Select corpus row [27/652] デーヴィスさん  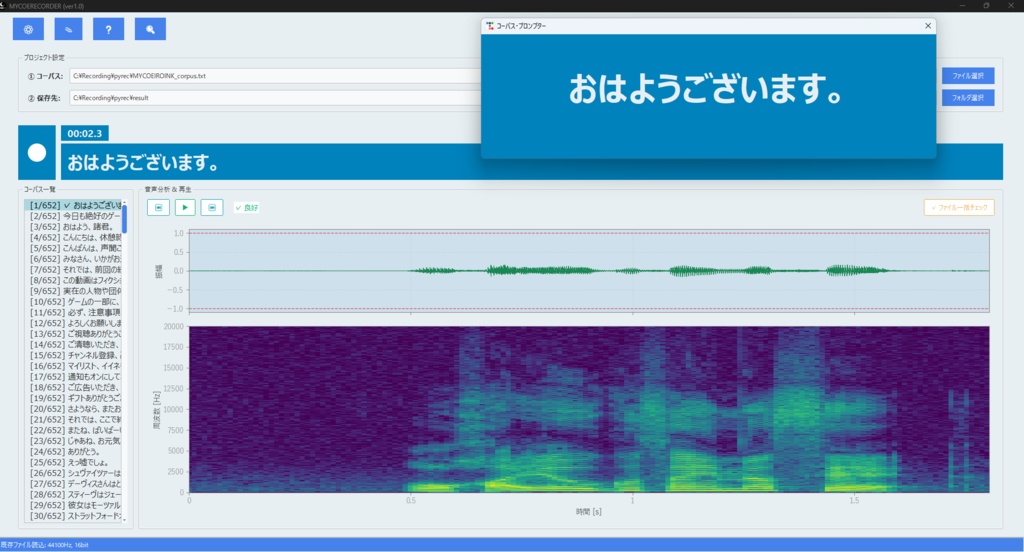point(73,483)
